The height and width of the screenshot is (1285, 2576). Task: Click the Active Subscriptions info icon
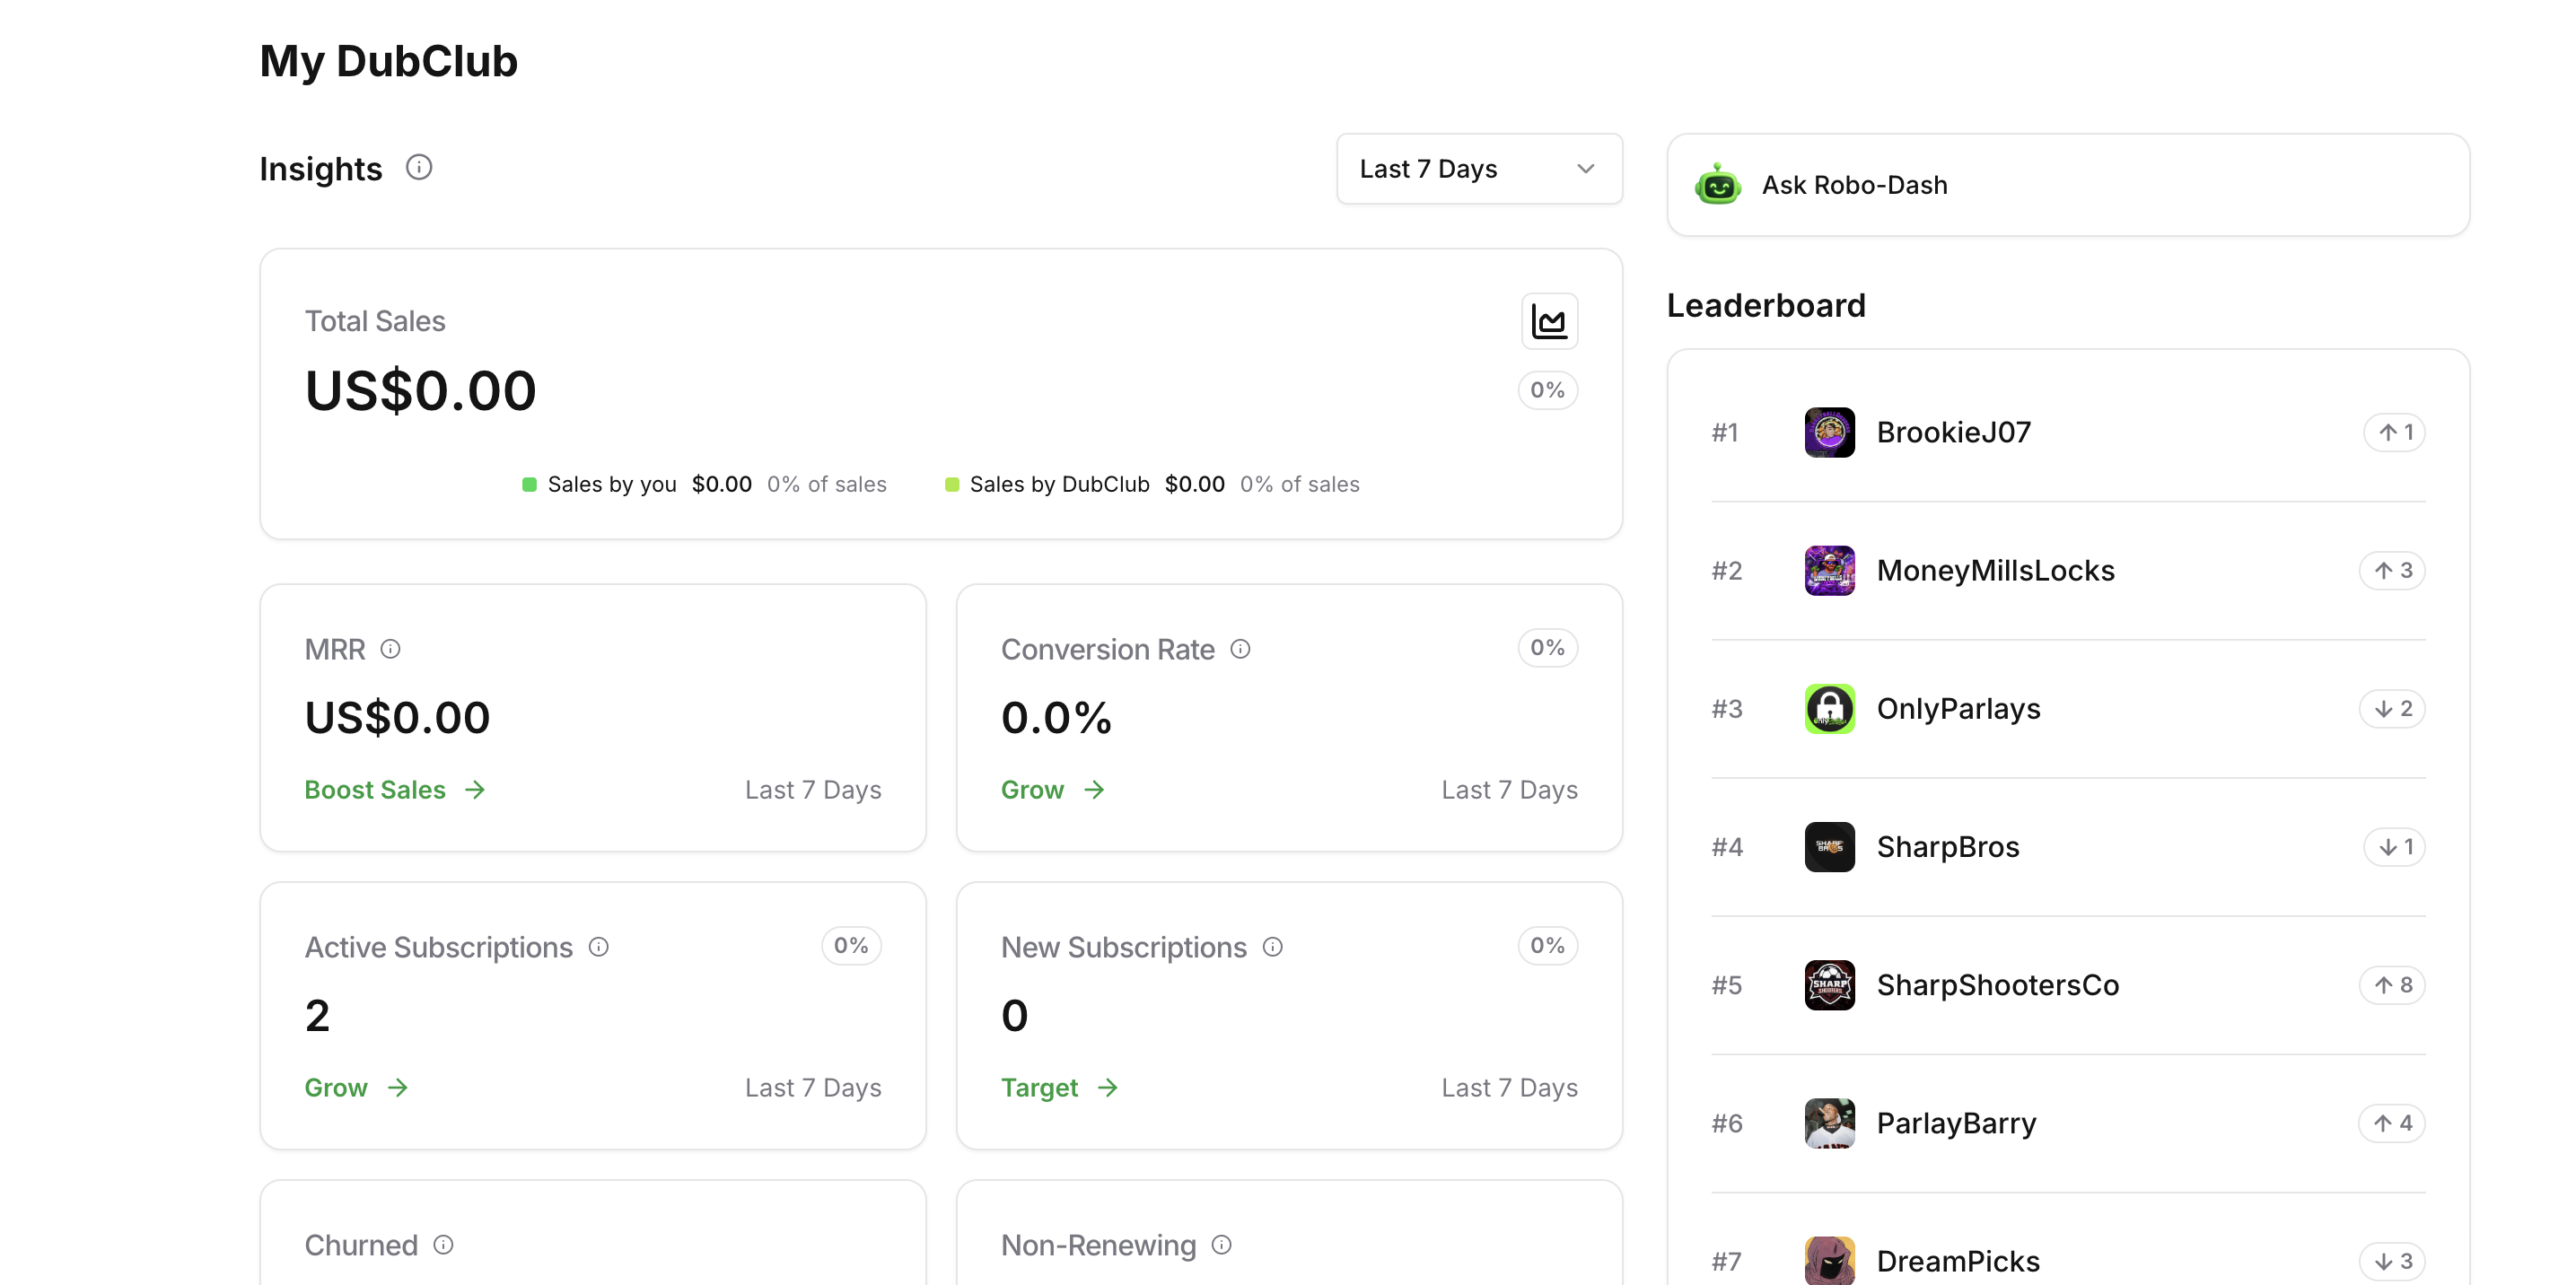pyautogui.click(x=599, y=947)
